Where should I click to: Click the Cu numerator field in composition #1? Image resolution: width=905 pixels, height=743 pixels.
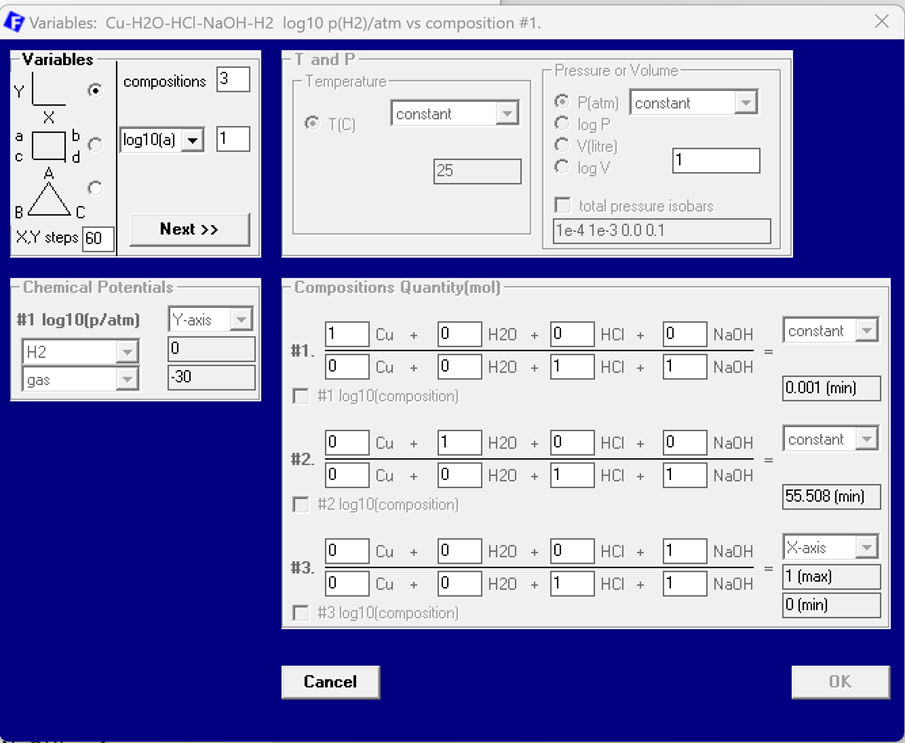coord(347,335)
